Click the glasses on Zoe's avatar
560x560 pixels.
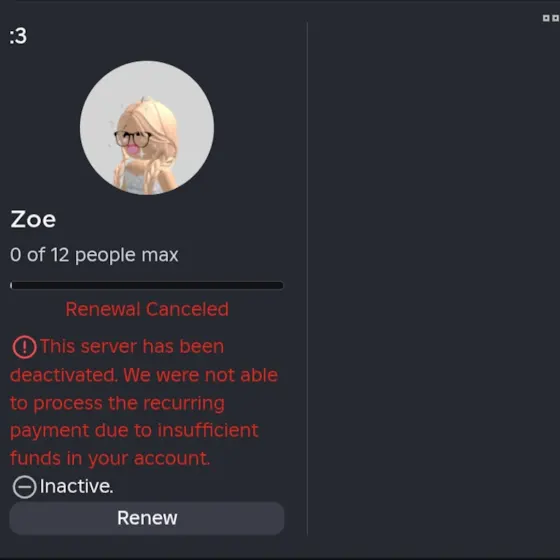point(132,139)
